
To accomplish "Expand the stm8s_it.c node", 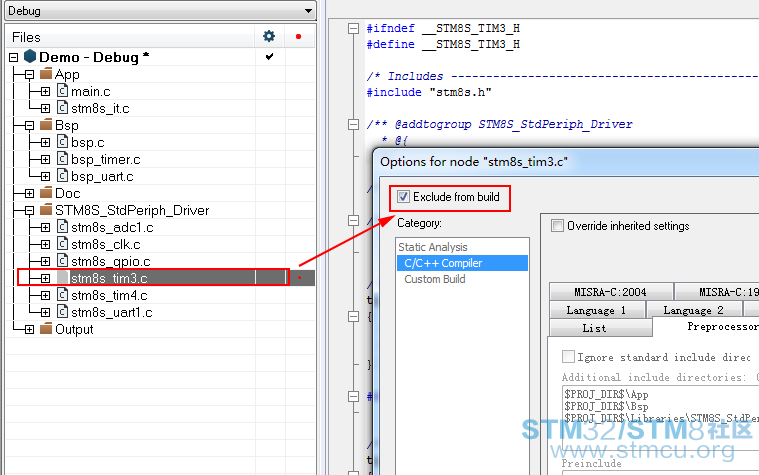I will click(46, 108).
